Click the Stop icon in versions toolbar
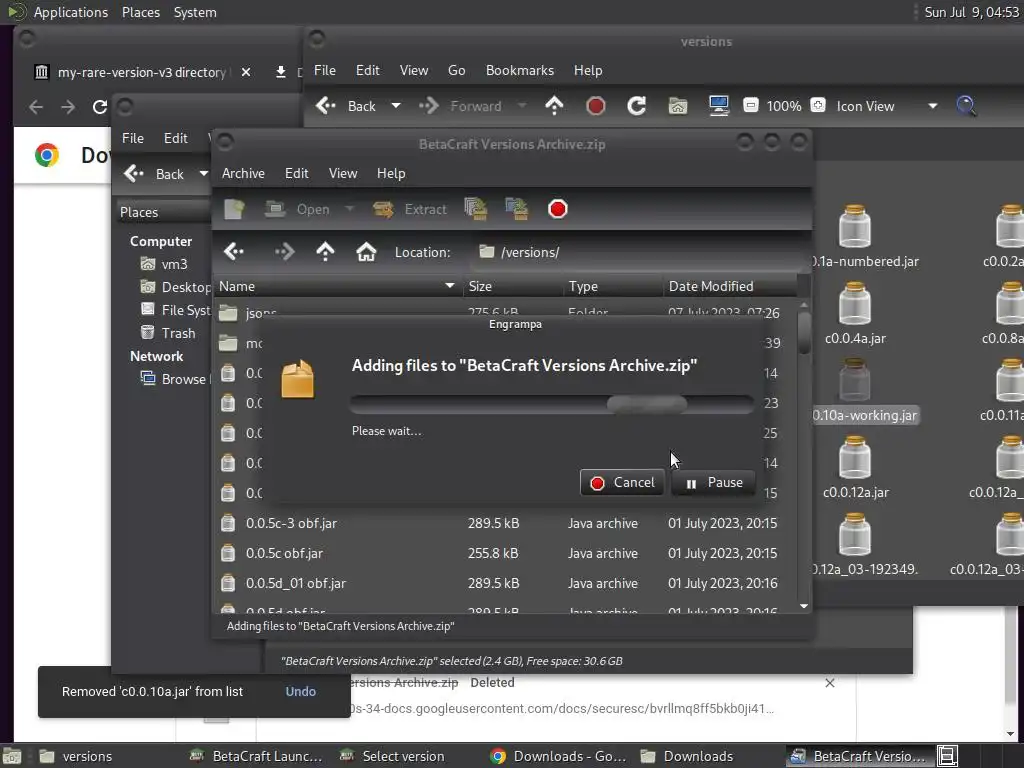This screenshot has width=1024, height=768. point(596,106)
